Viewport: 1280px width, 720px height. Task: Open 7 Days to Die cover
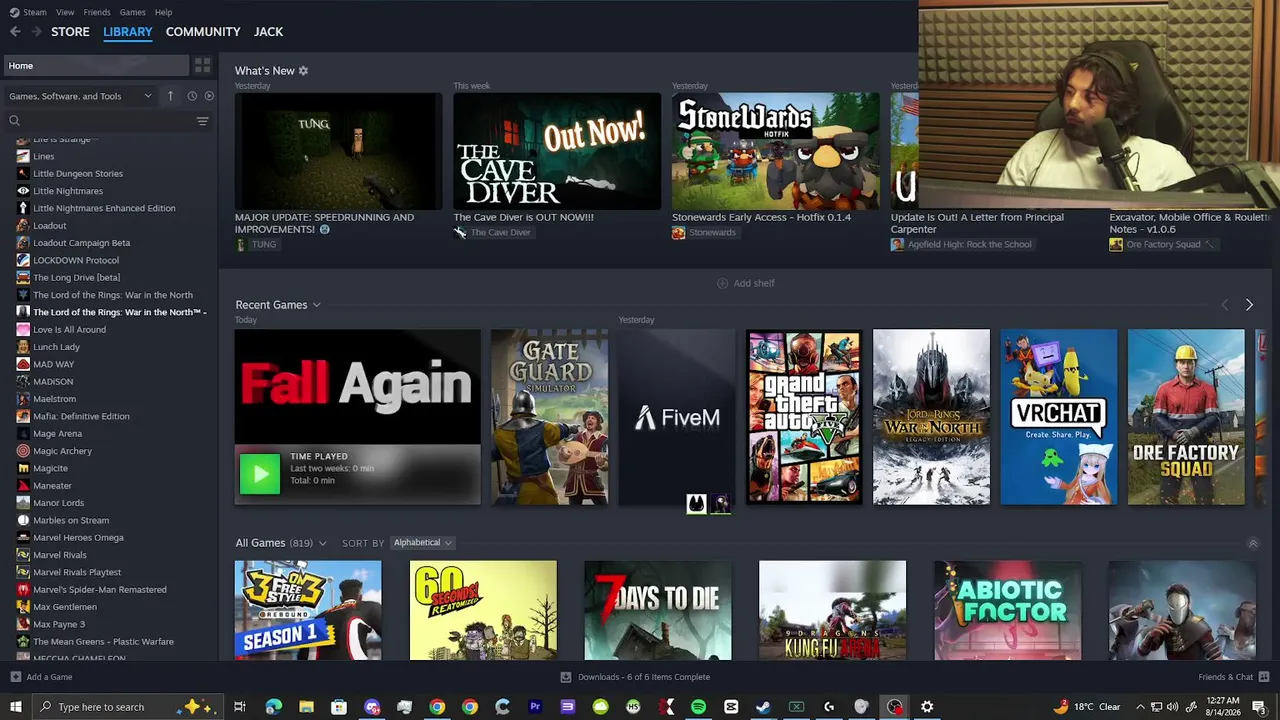[x=658, y=610]
